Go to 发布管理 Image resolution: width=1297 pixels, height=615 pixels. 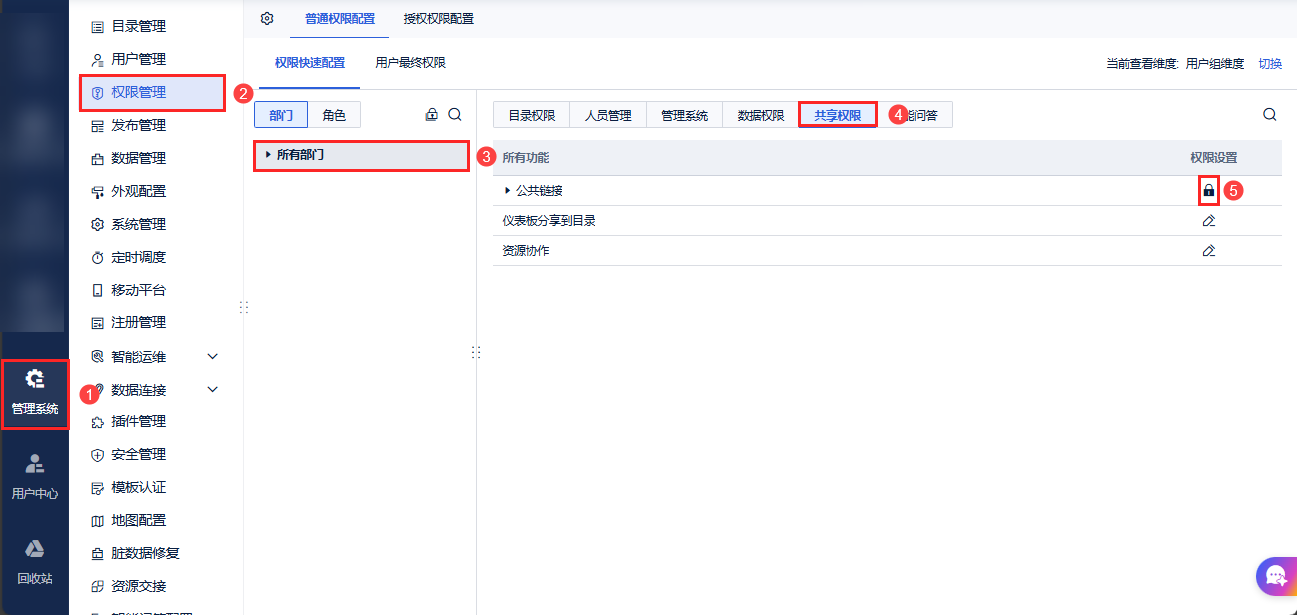(138, 125)
